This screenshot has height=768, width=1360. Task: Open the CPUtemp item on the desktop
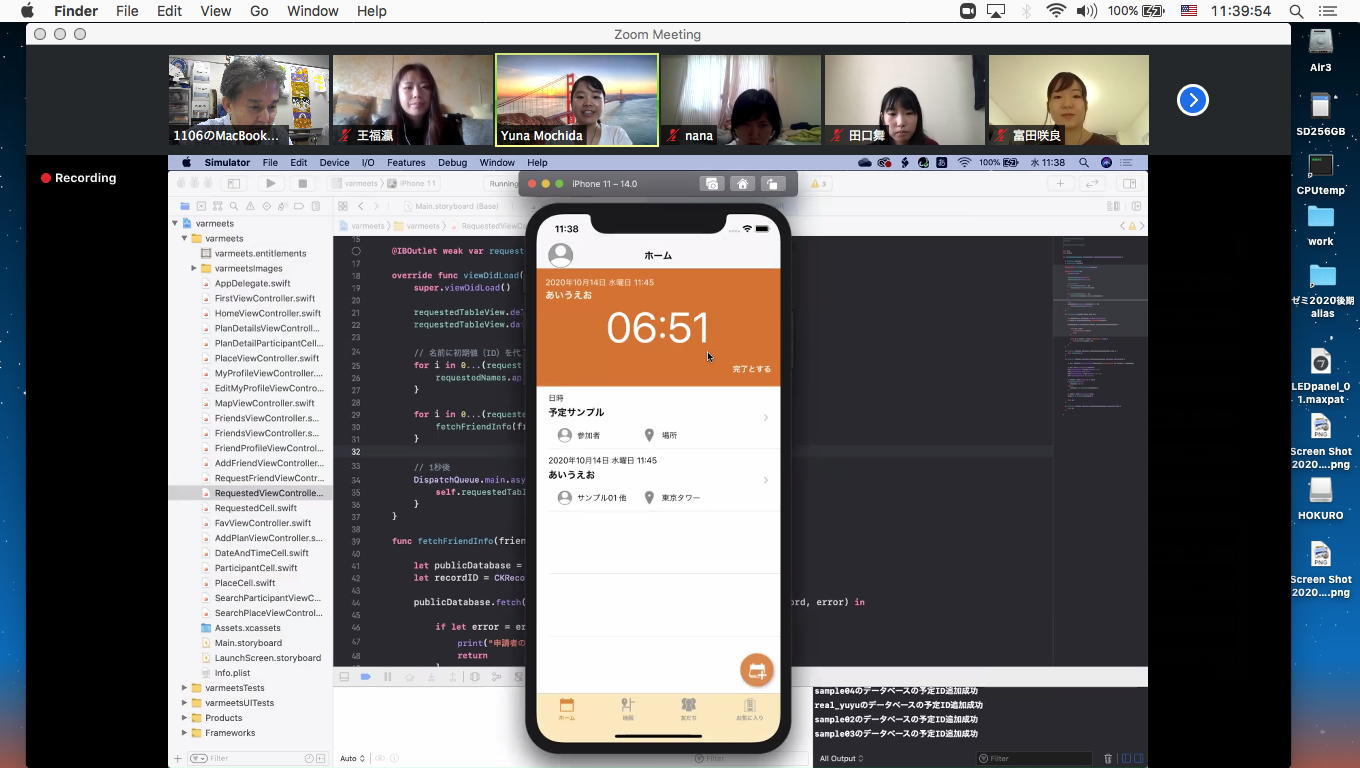point(1321,173)
